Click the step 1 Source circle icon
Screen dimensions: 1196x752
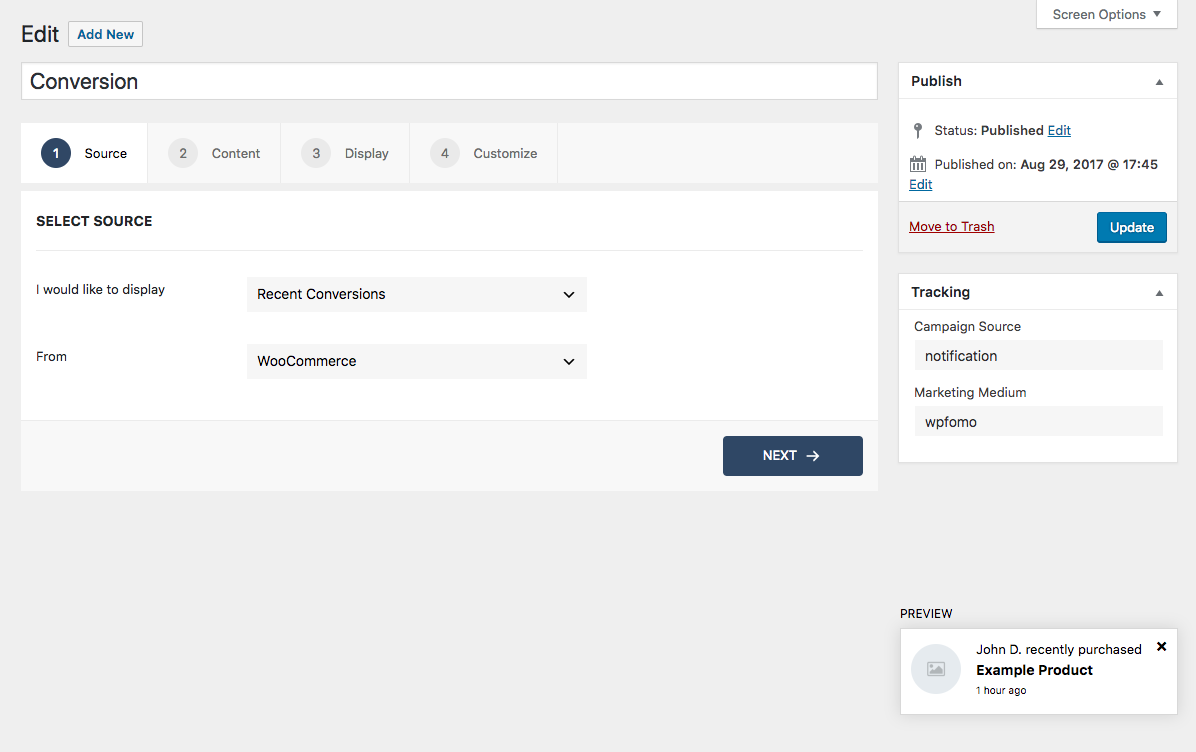56,153
